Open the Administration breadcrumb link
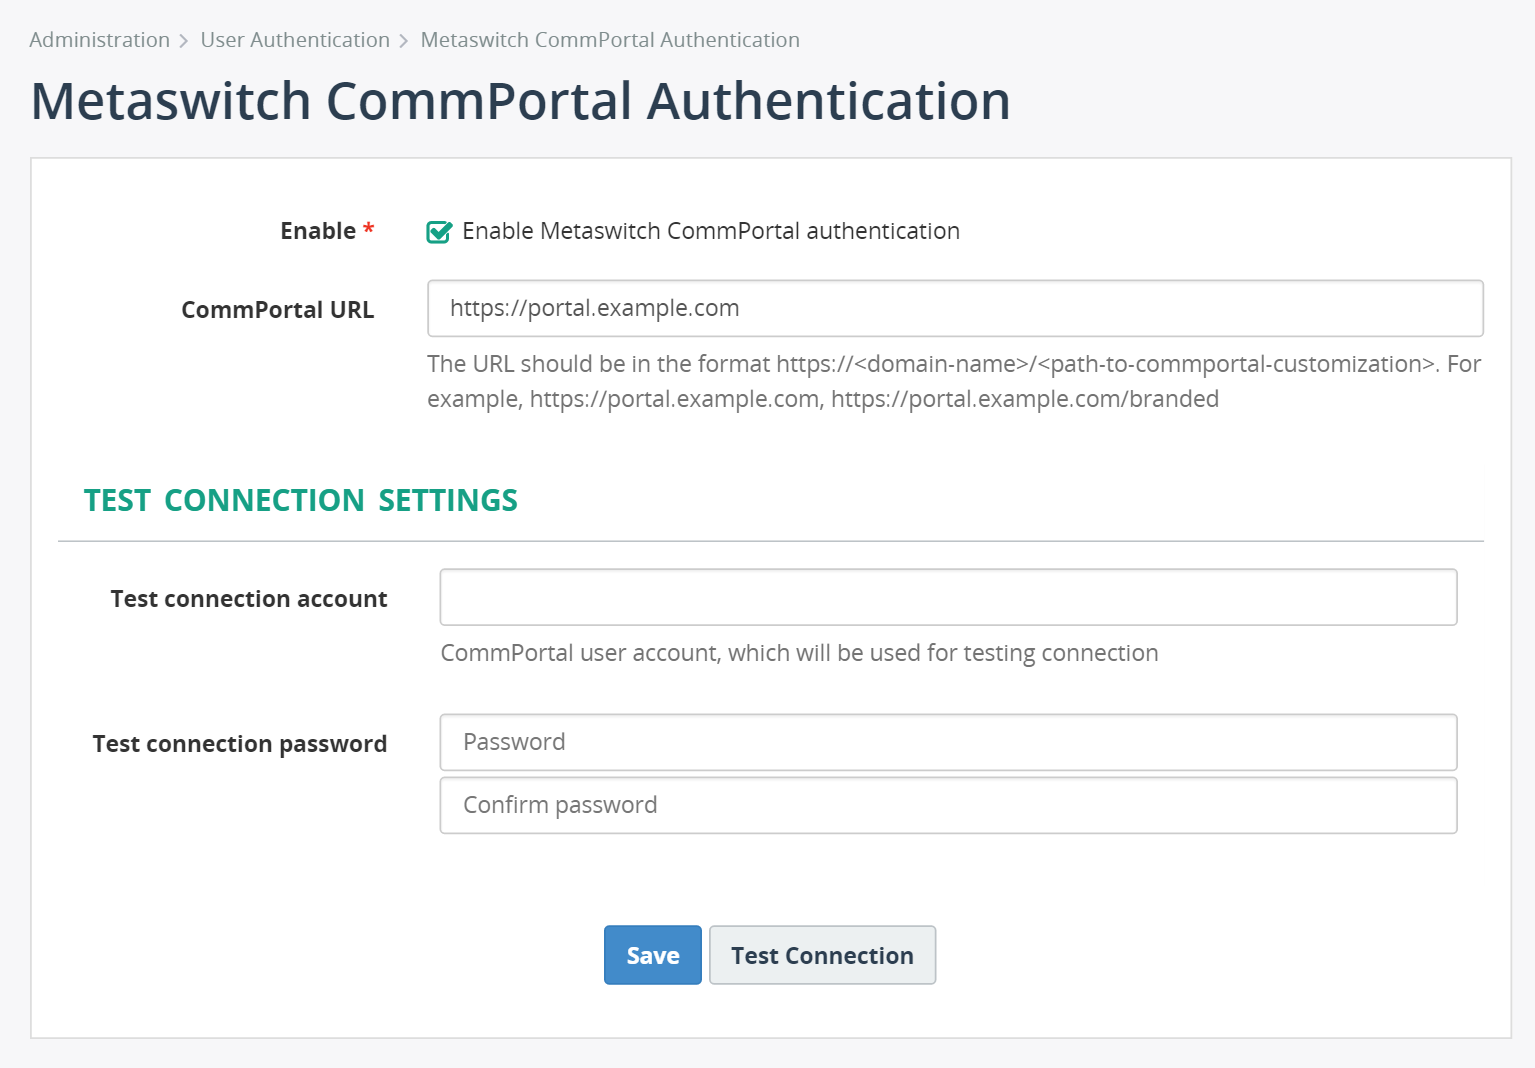 pyautogui.click(x=99, y=40)
